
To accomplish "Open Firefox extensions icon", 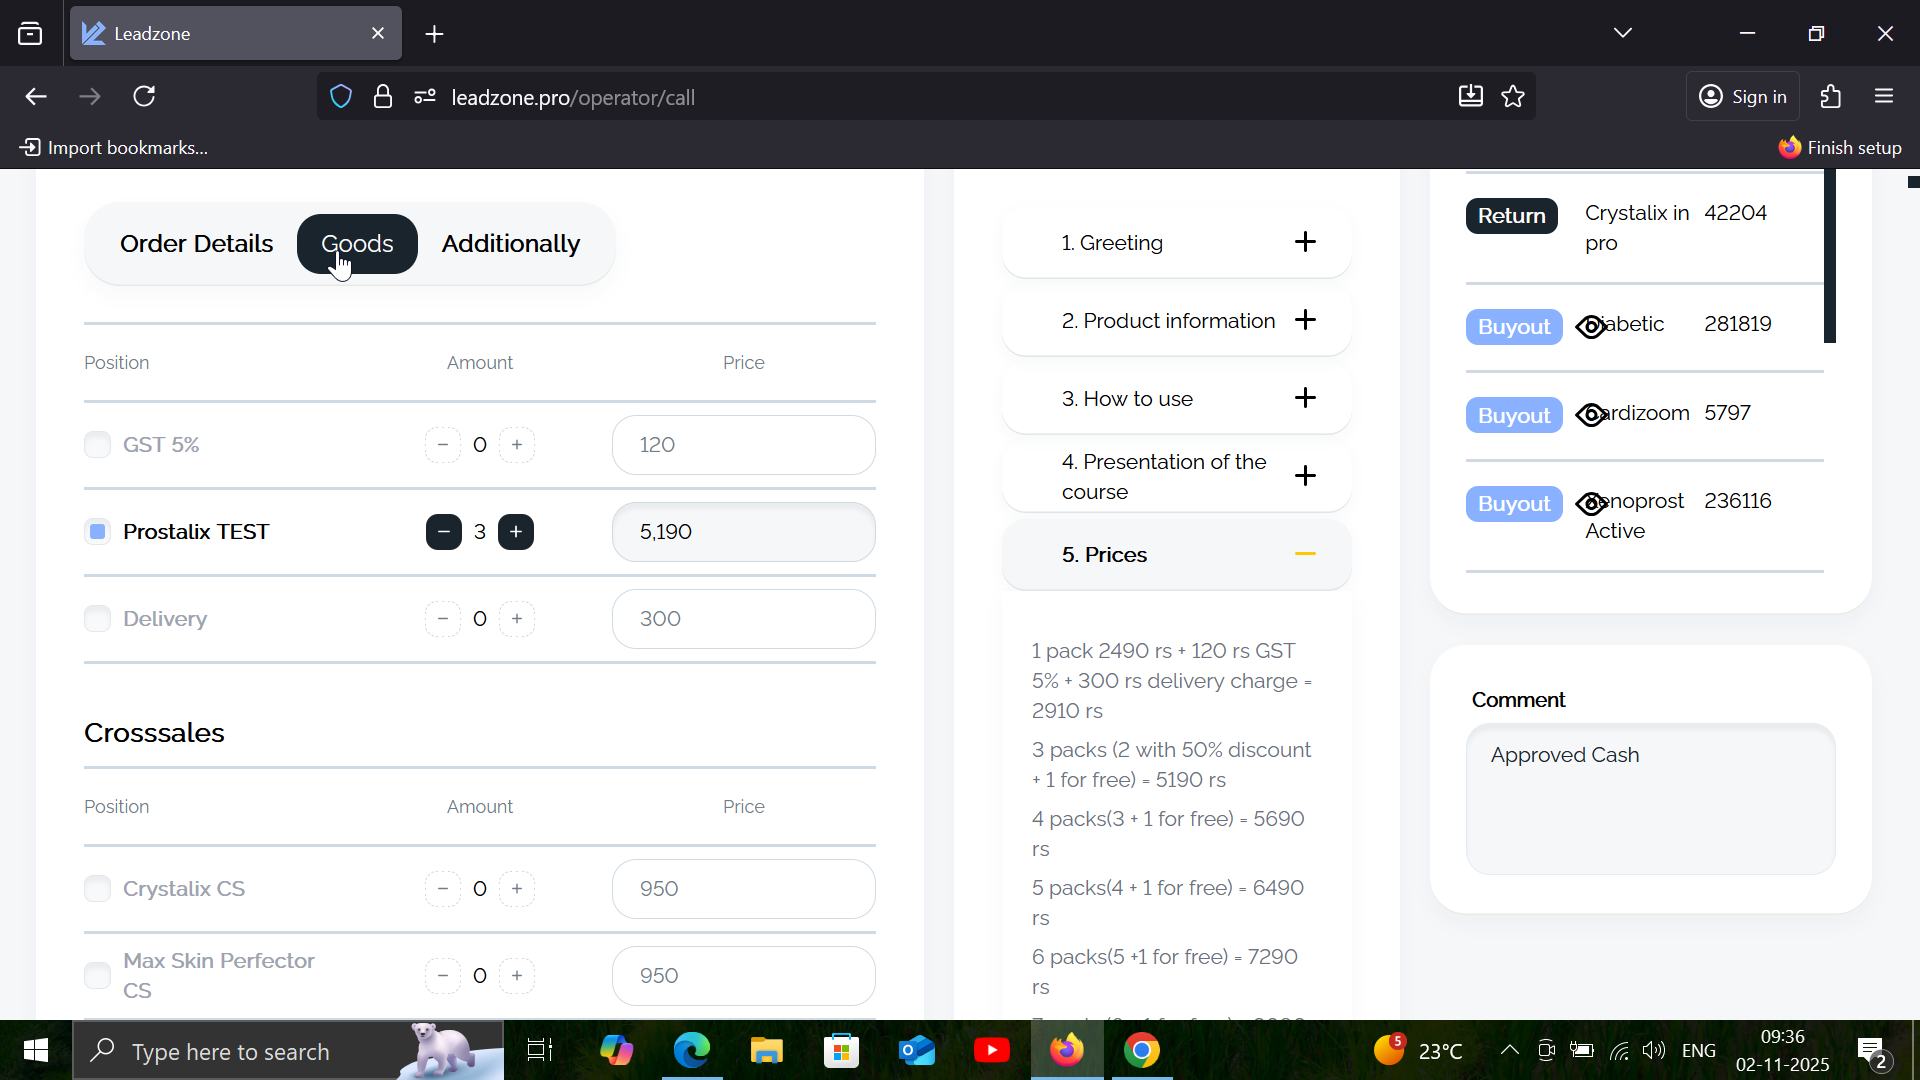I will click(x=1830, y=97).
